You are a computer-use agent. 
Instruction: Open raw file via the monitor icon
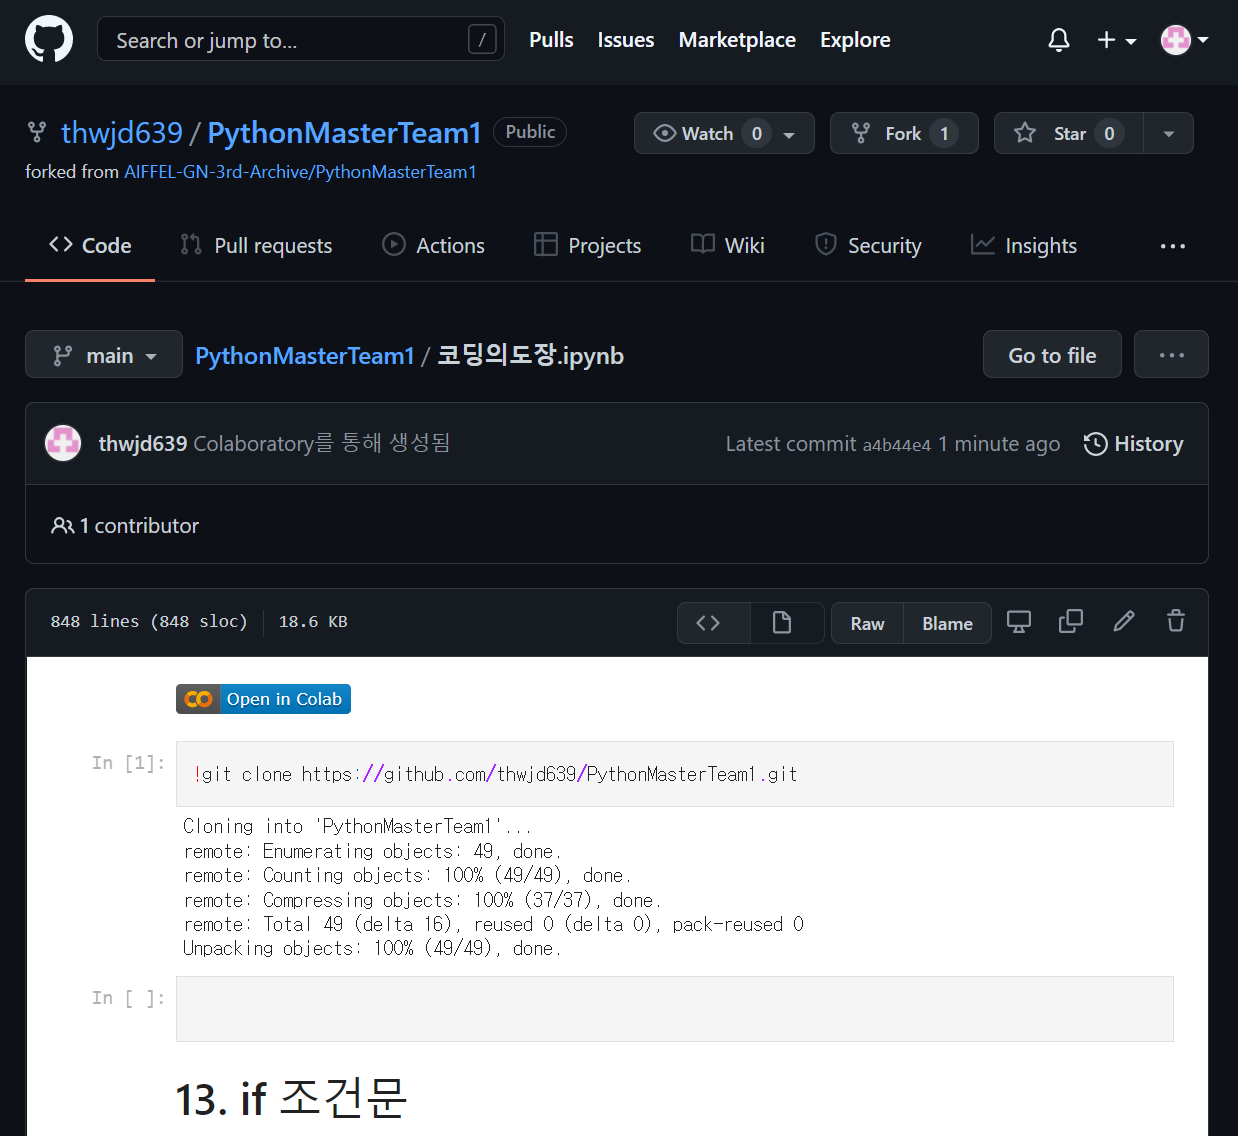[1019, 622]
